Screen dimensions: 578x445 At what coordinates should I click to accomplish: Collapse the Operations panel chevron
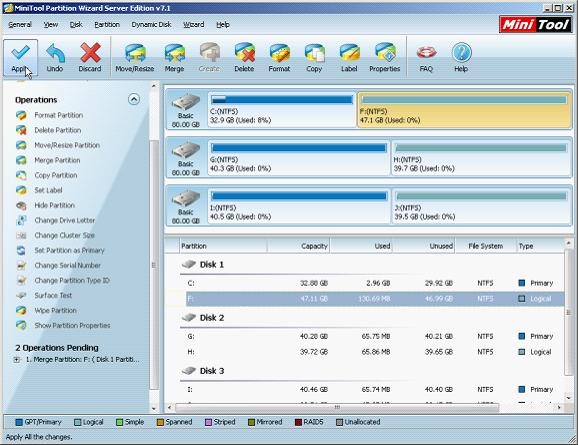coord(134,99)
